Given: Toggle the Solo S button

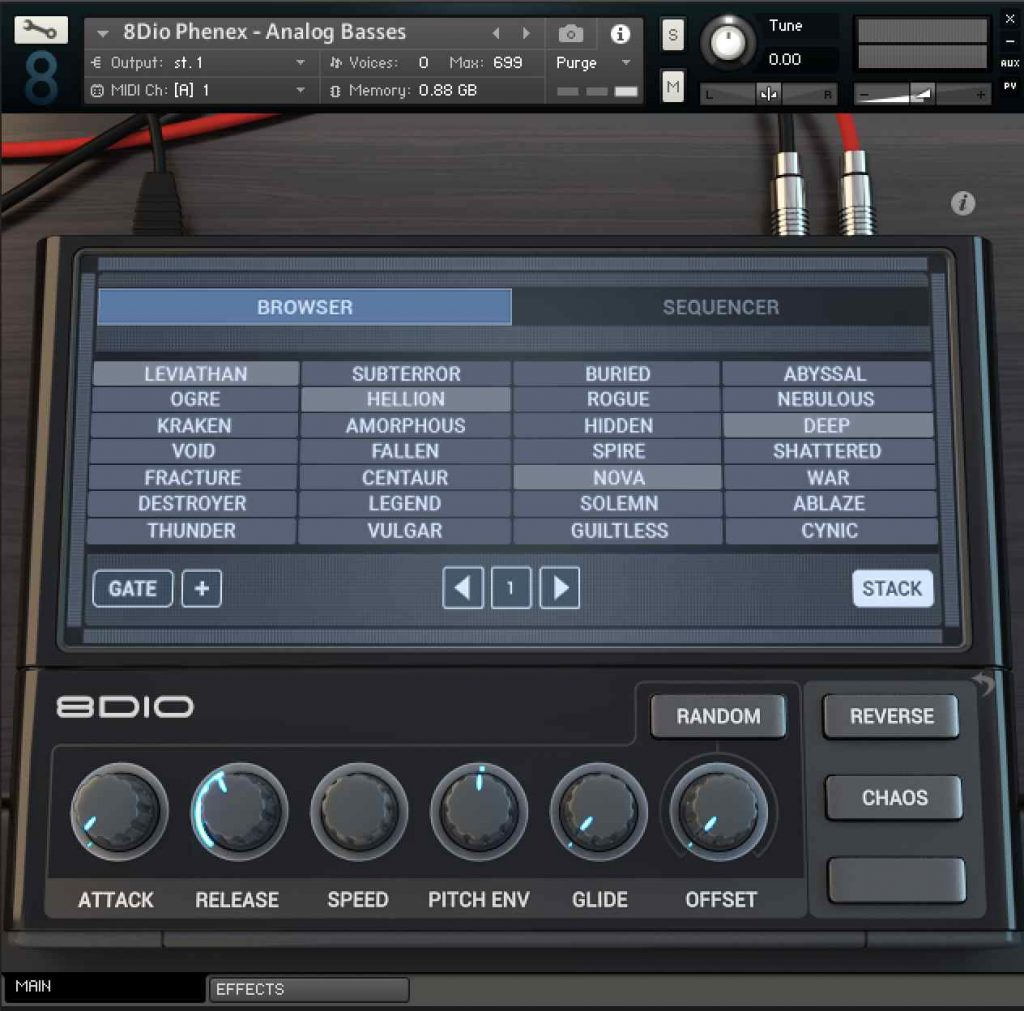Looking at the screenshot, I should pyautogui.click(x=672, y=35).
